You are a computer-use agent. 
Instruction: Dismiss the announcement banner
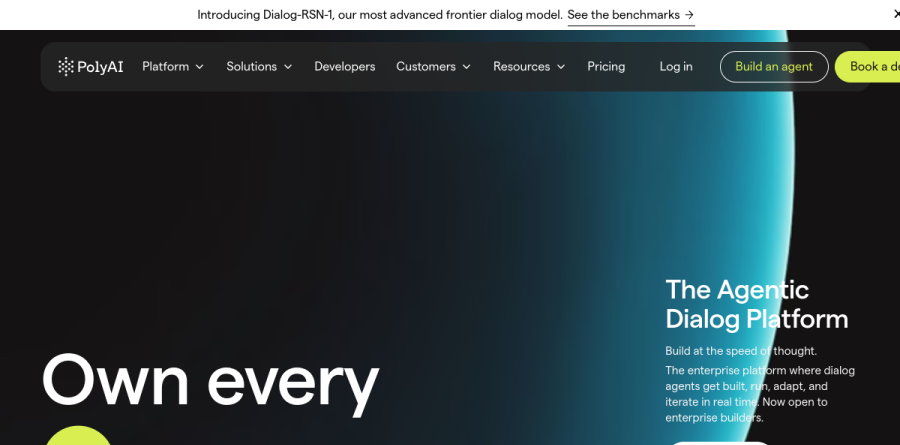(897, 14)
